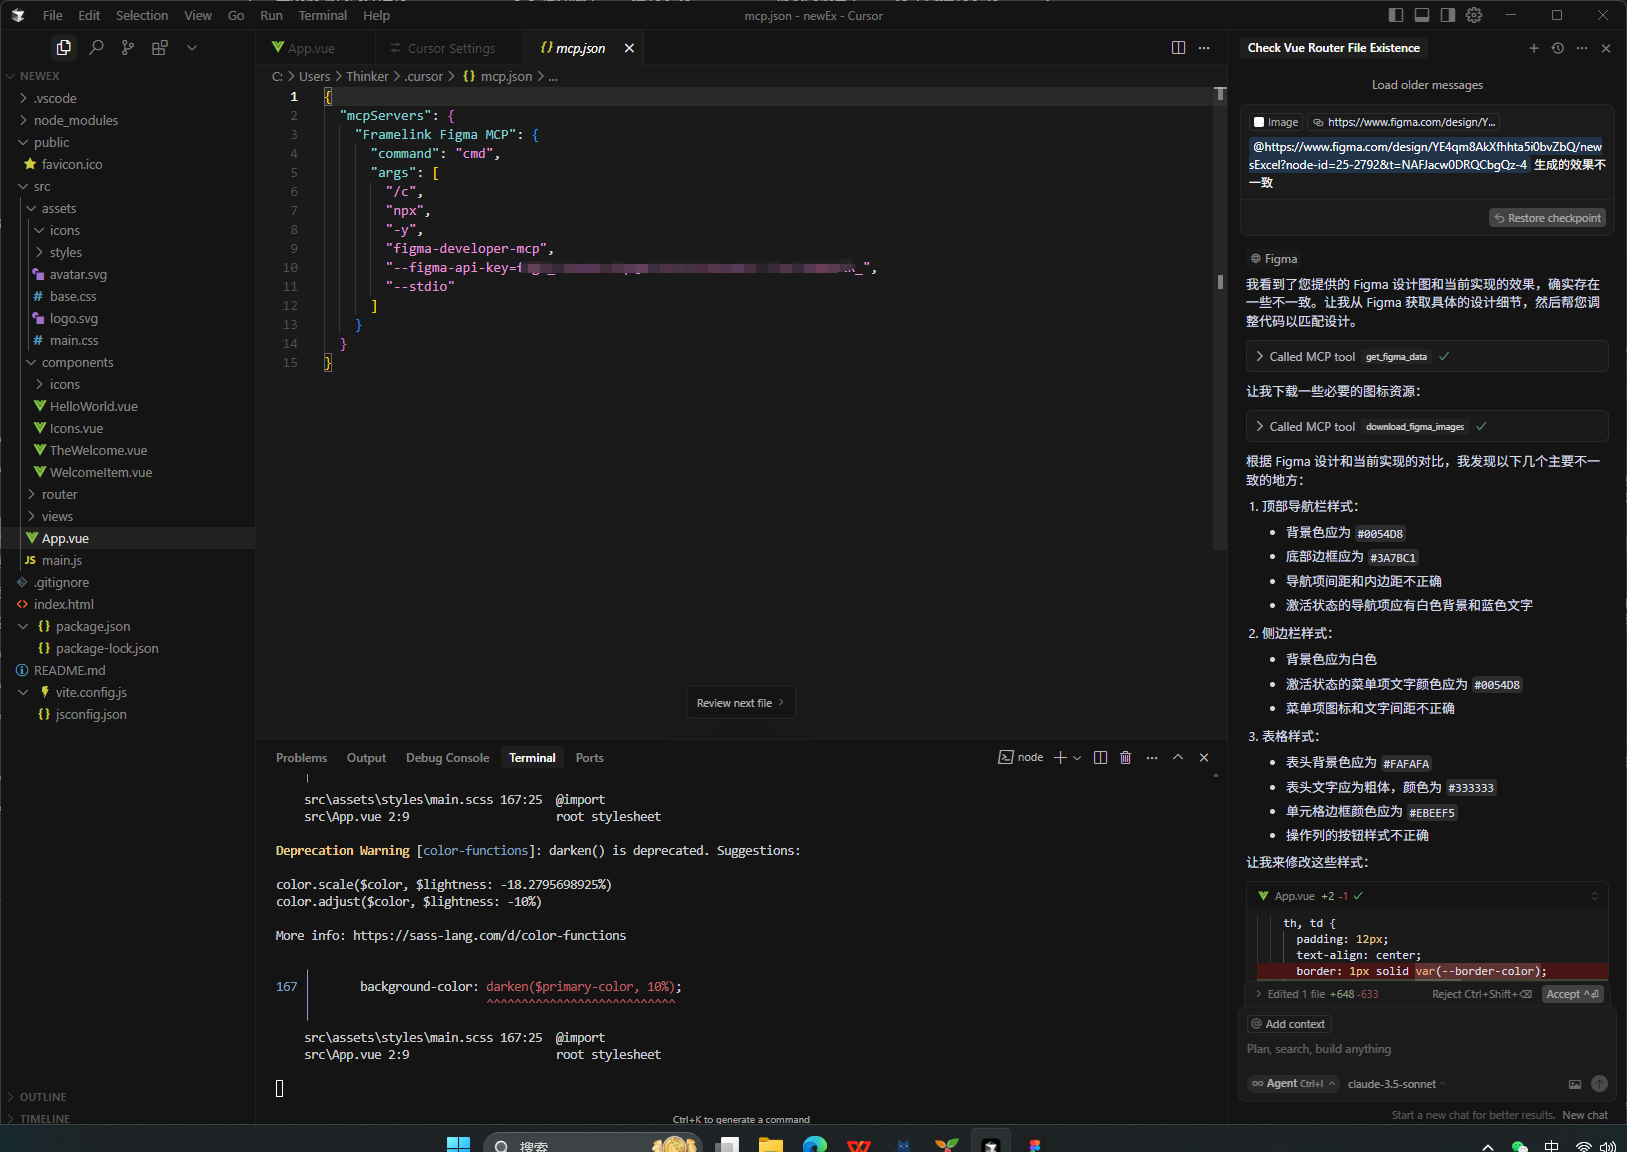Click Add context button

point(1288,1024)
